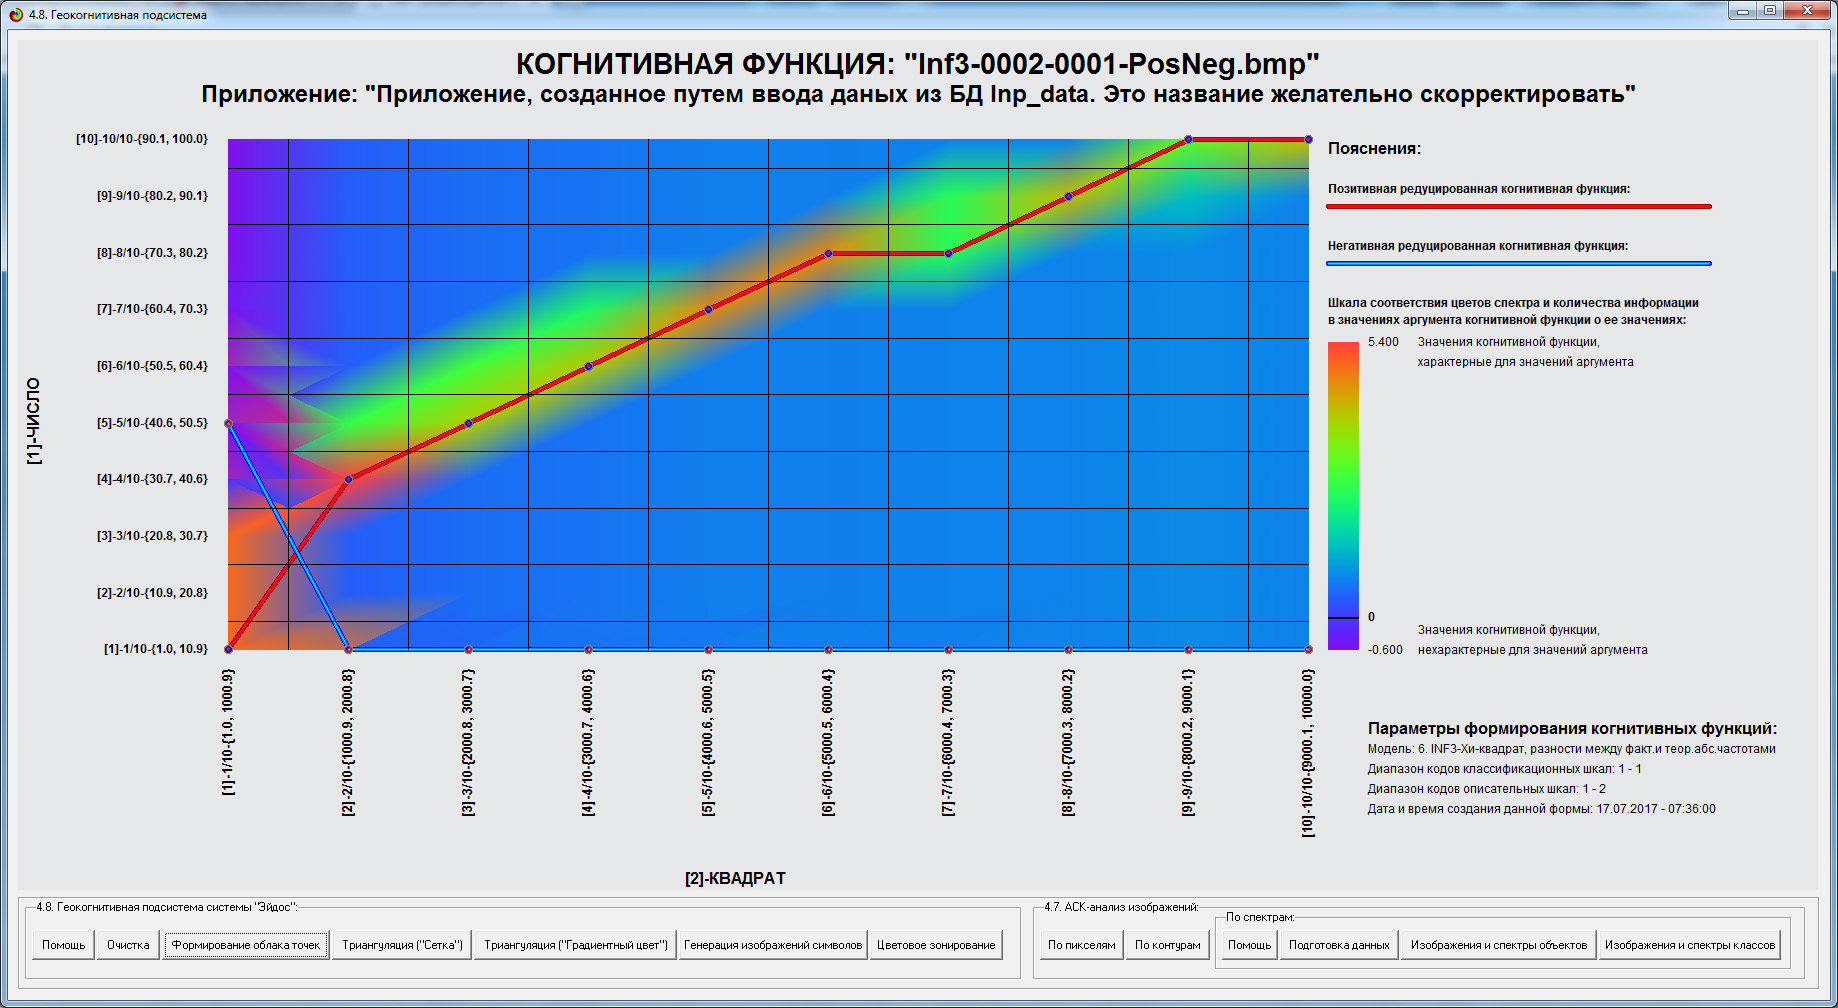Viewport: 1838px width, 1008px height.
Task: Open Изображения и спектры классов
Action: (1690, 944)
